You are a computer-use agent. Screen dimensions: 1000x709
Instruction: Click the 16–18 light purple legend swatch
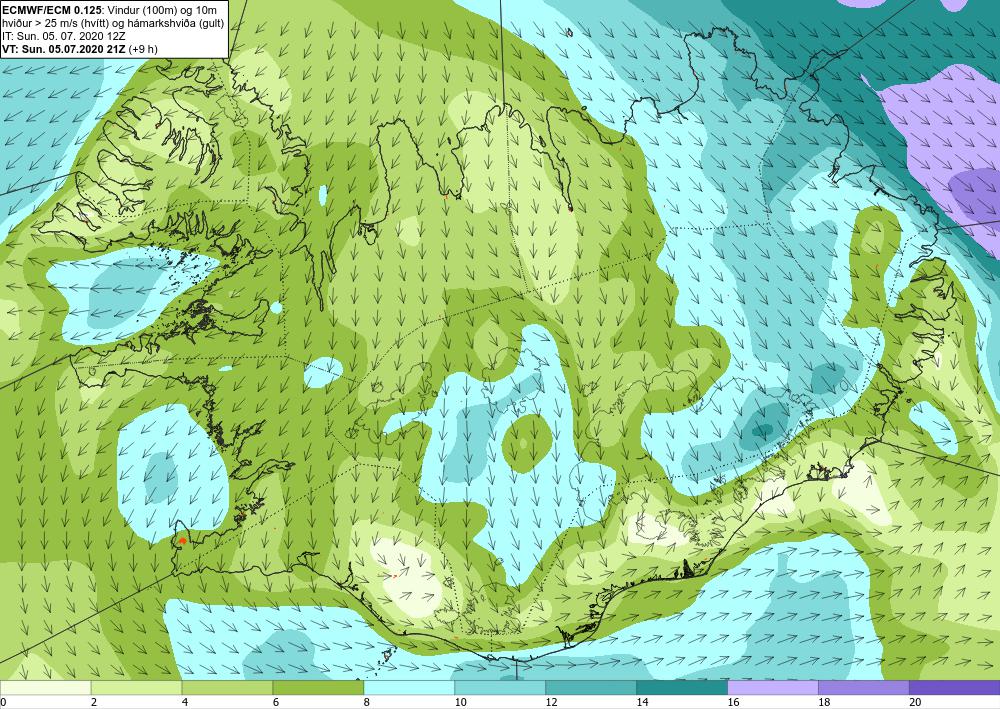[773, 688]
